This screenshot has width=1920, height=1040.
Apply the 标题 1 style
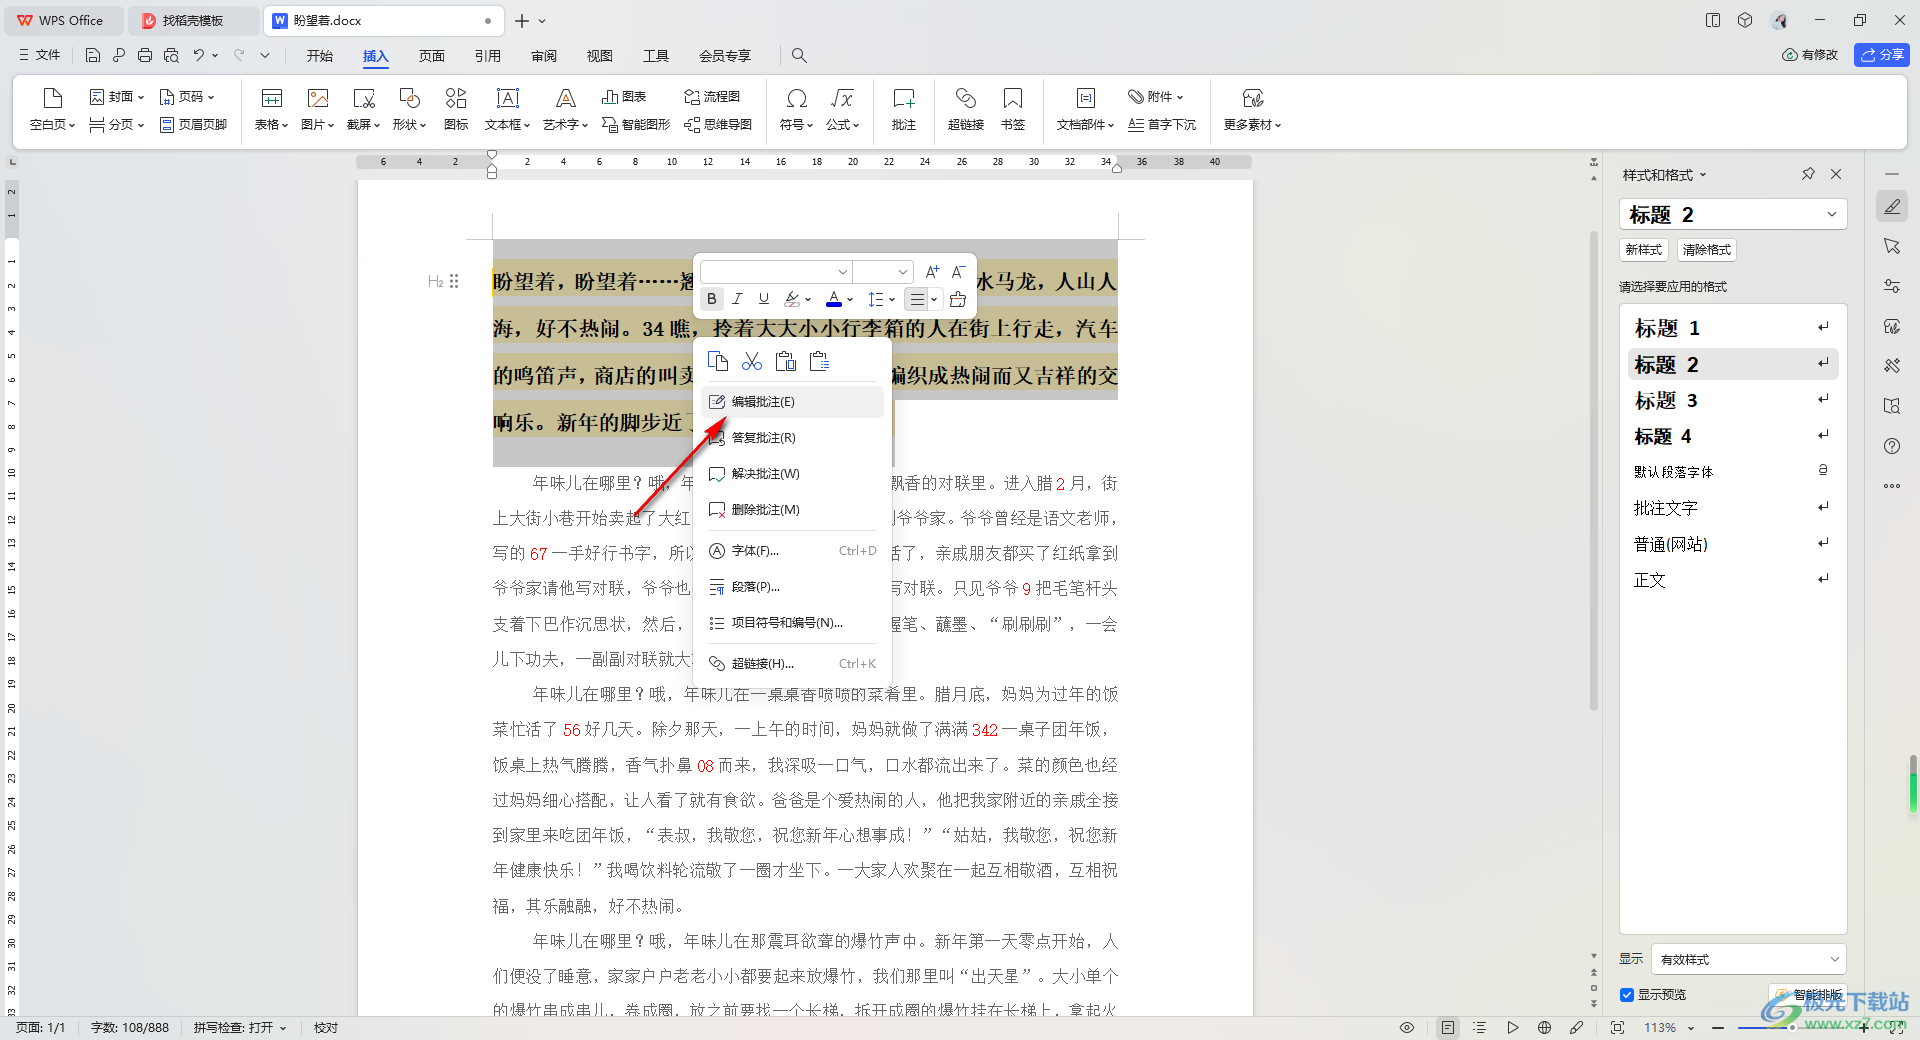(x=1732, y=328)
